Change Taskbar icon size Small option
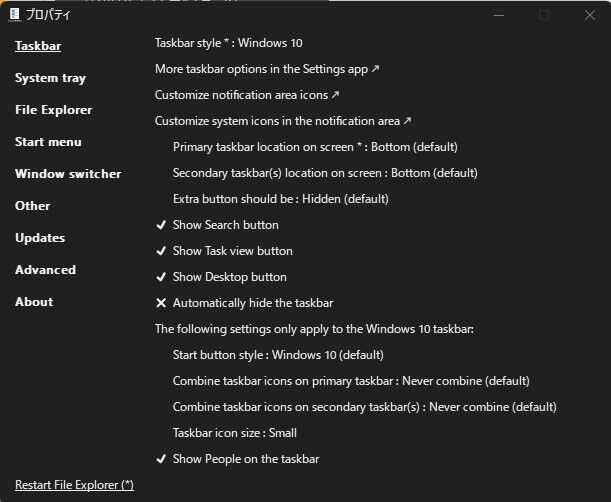Image resolution: width=611 pixels, height=502 pixels. click(234, 433)
